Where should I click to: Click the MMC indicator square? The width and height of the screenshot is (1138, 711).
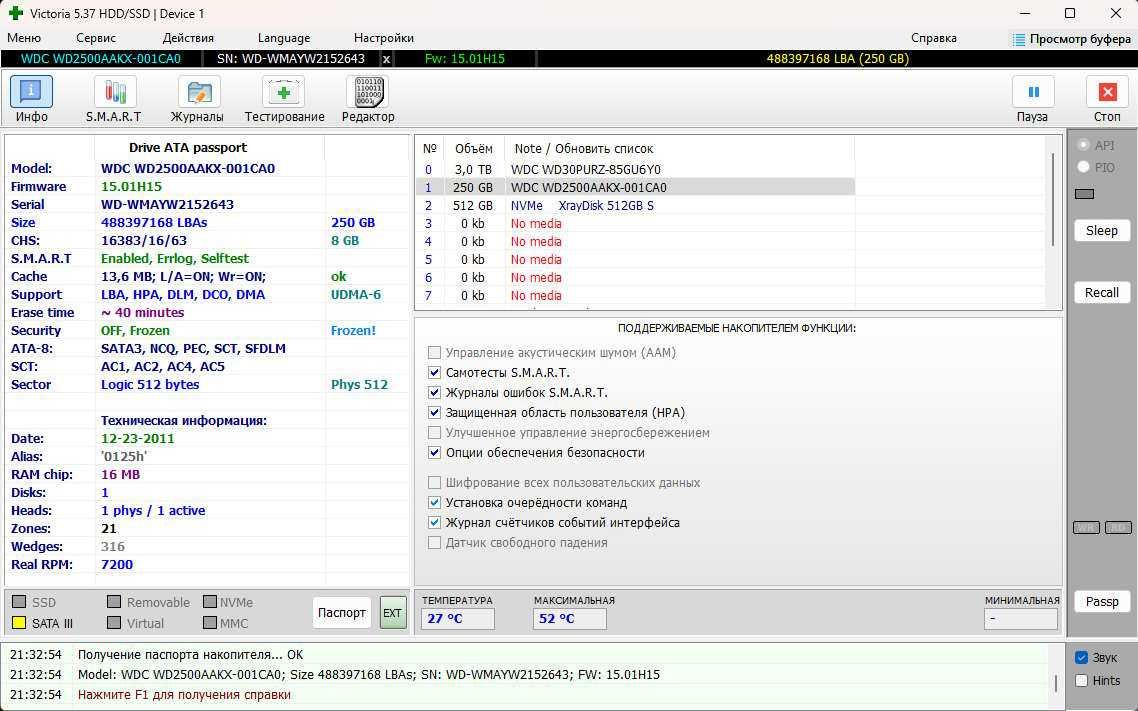210,622
